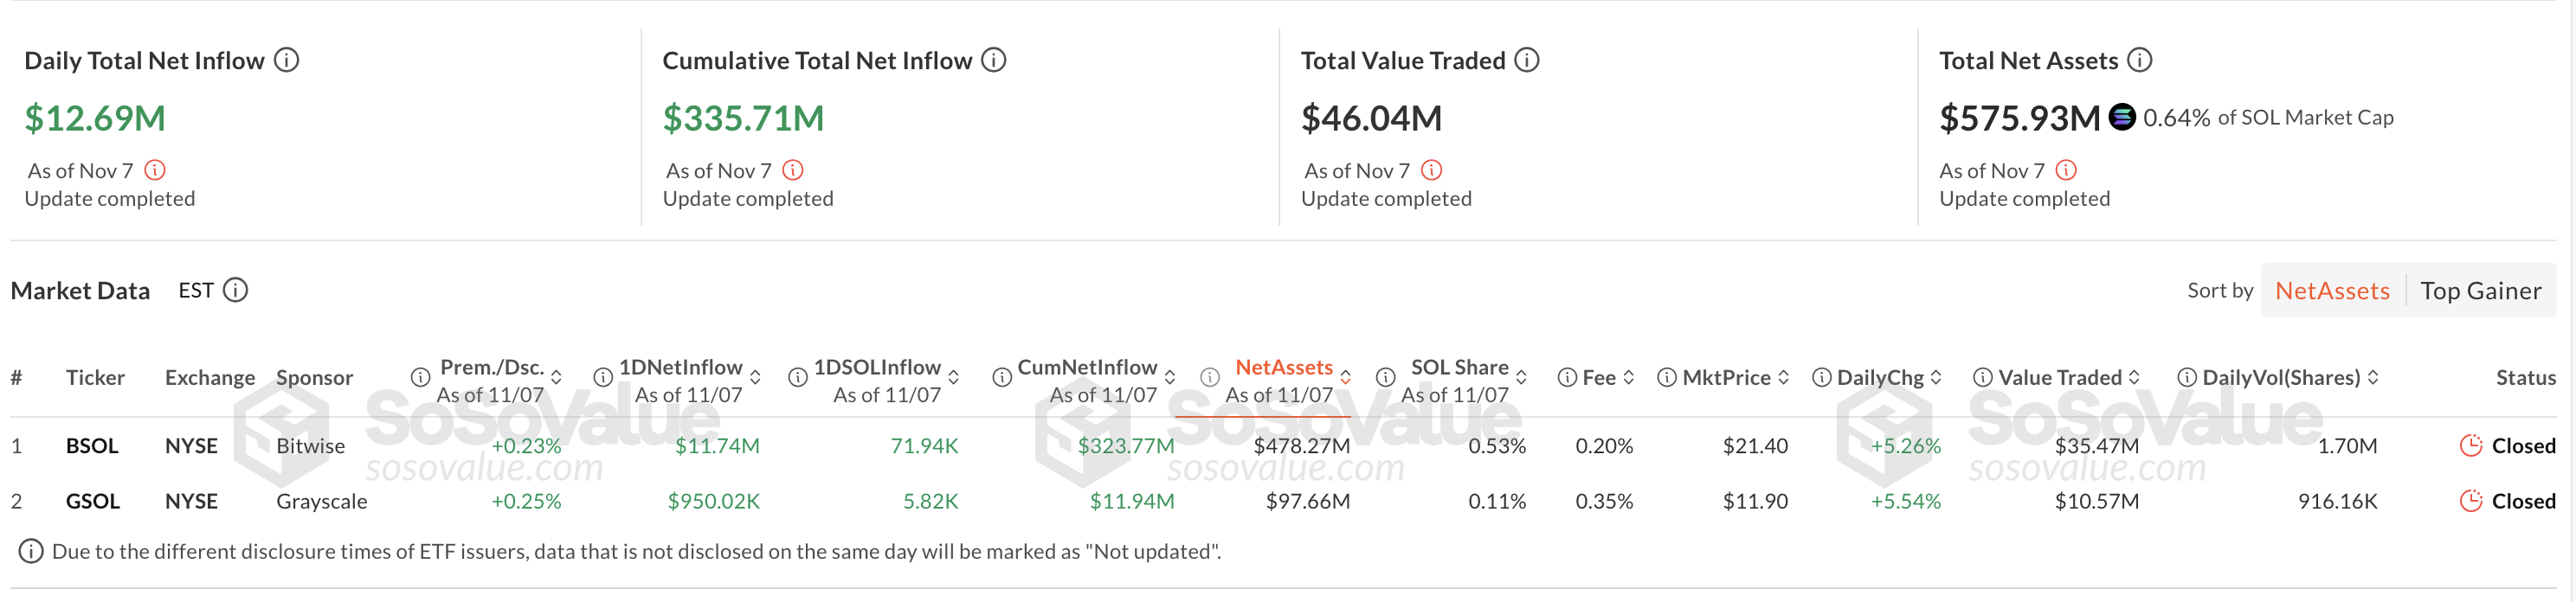This screenshot has width=2576, height=602.
Task: Click the Cumulative Total Net Inflow info icon
Action: [x=994, y=60]
